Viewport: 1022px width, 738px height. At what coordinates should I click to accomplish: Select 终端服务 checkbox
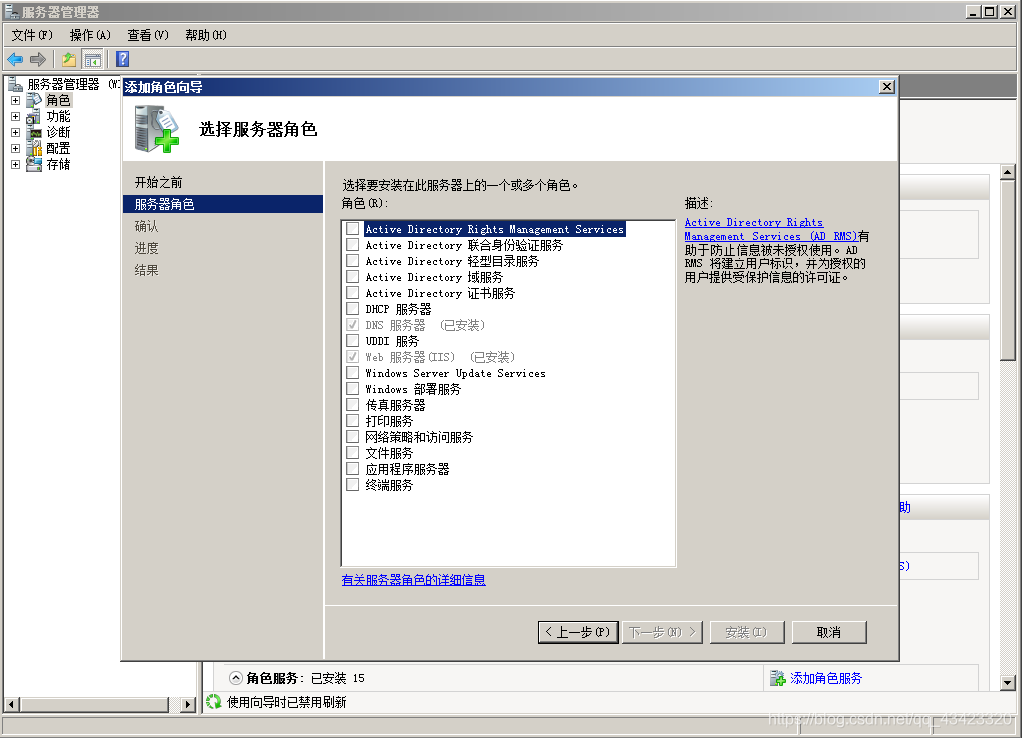click(x=353, y=484)
